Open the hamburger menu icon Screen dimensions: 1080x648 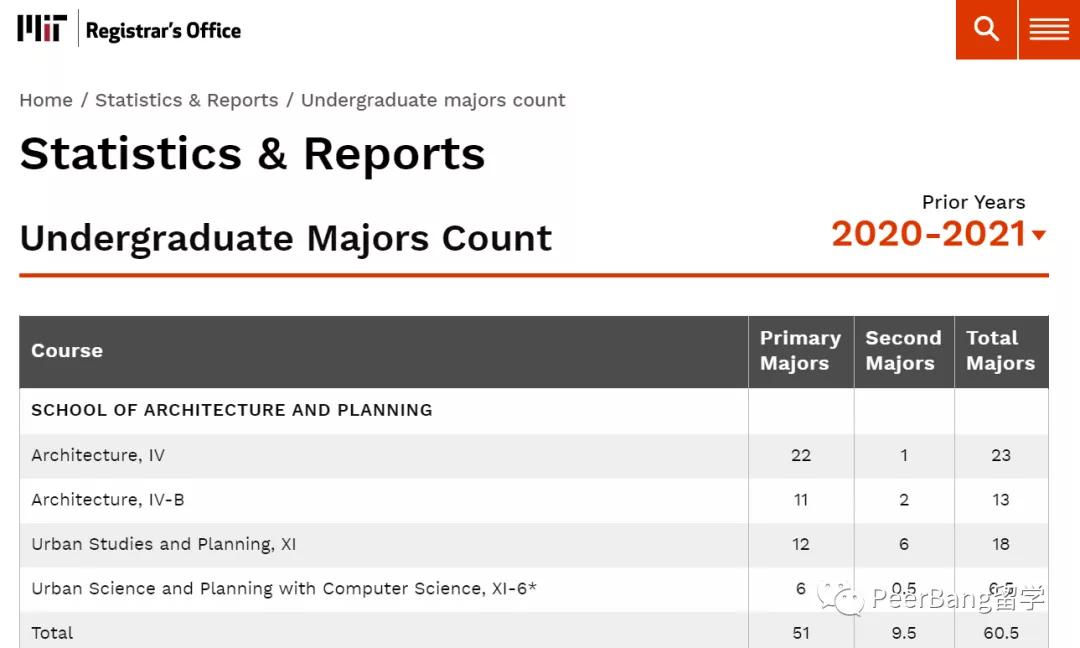coord(1049,29)
